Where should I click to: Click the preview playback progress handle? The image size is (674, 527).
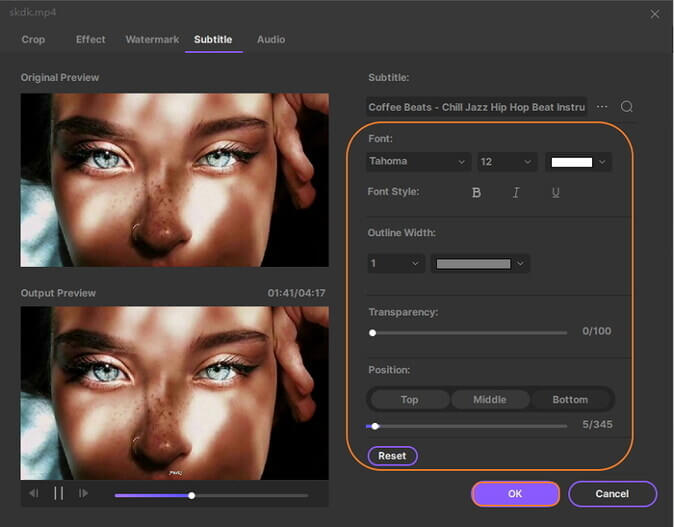[x=192, y=496]
